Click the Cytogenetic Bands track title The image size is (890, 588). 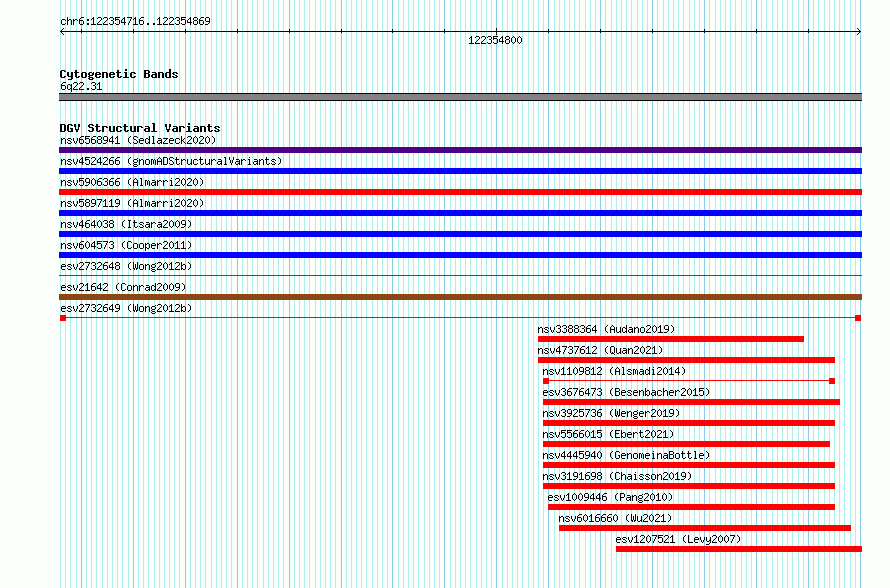tap(119, 74)
